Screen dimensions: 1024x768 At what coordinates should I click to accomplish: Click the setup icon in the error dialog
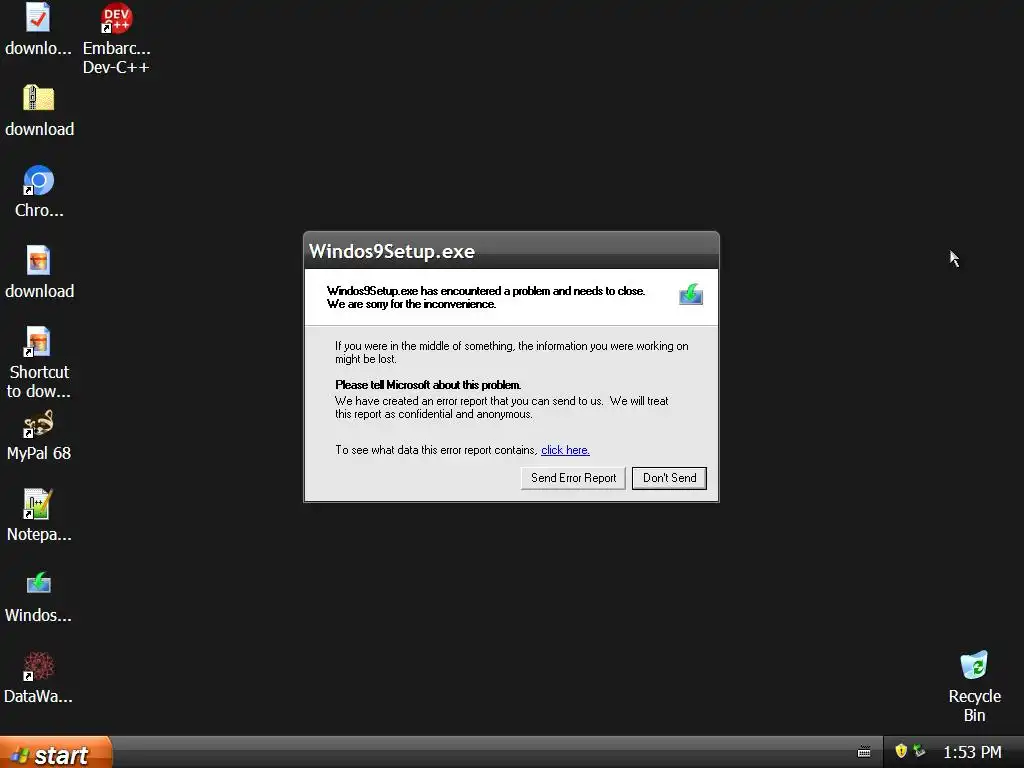coord(691,295)
